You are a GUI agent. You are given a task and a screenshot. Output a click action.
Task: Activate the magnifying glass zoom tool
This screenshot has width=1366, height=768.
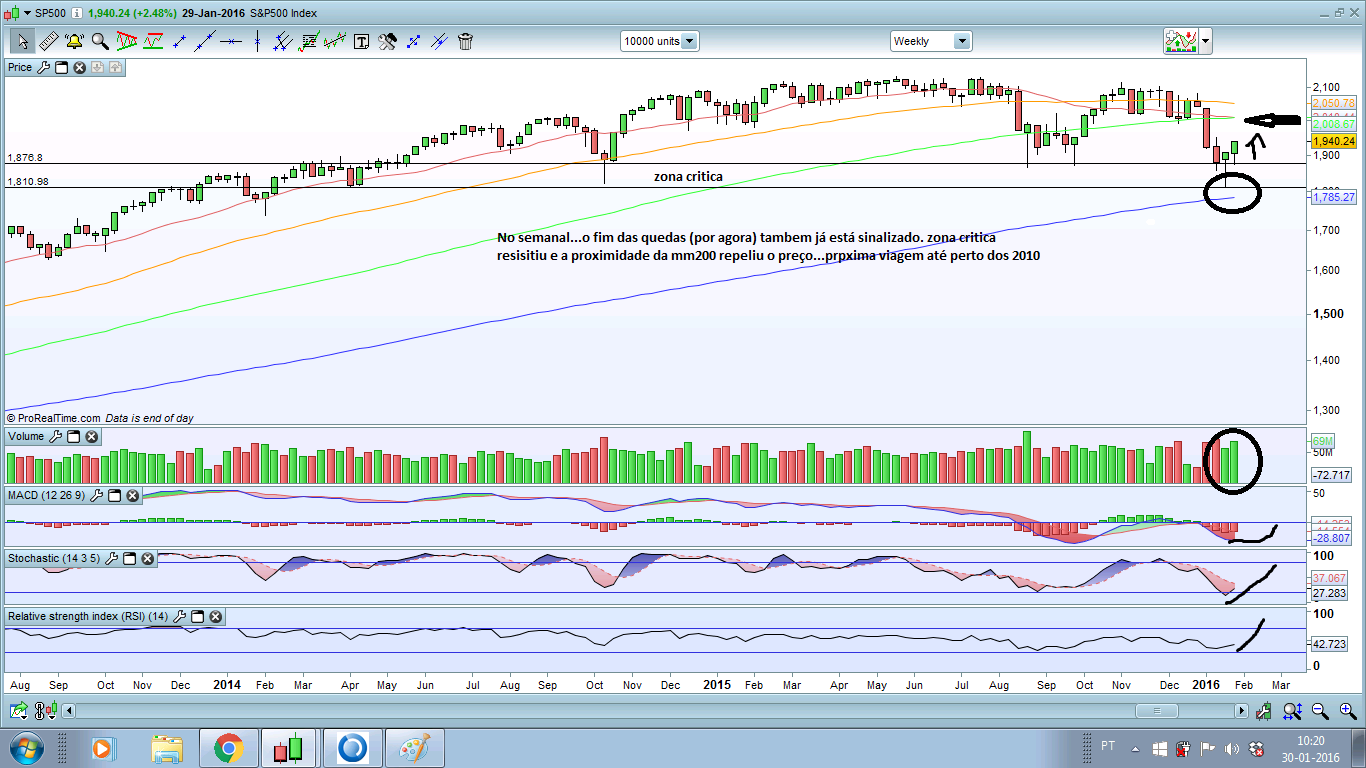click(100, 41)
